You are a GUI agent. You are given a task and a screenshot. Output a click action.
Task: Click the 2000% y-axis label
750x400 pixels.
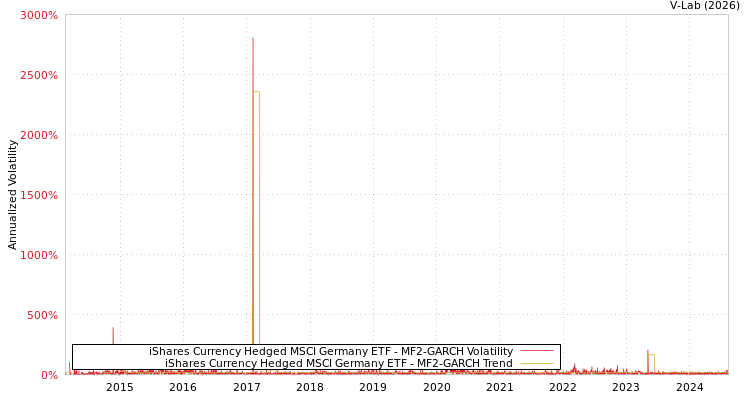click(x=39, y=135)
